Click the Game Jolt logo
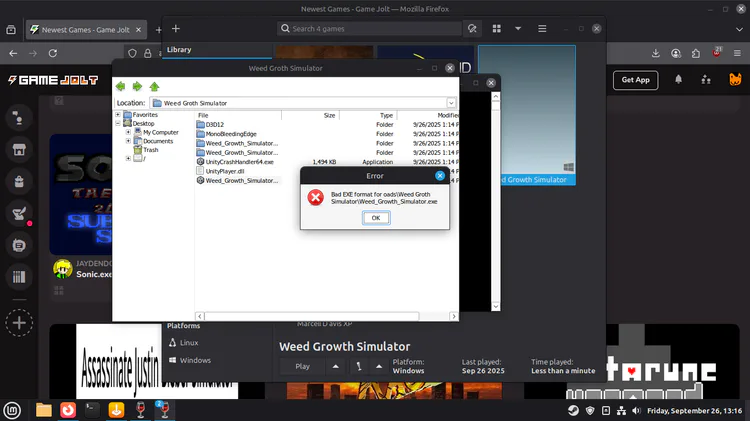 click(x=53, y=80)
